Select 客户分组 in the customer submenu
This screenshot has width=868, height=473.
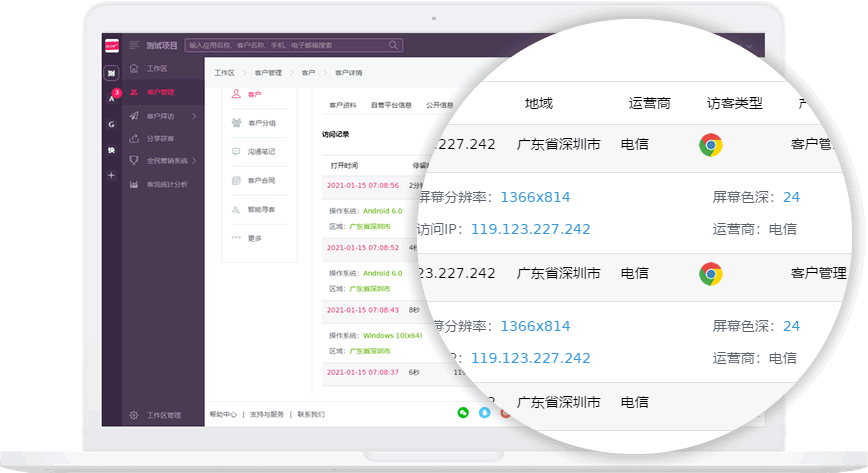261,123
